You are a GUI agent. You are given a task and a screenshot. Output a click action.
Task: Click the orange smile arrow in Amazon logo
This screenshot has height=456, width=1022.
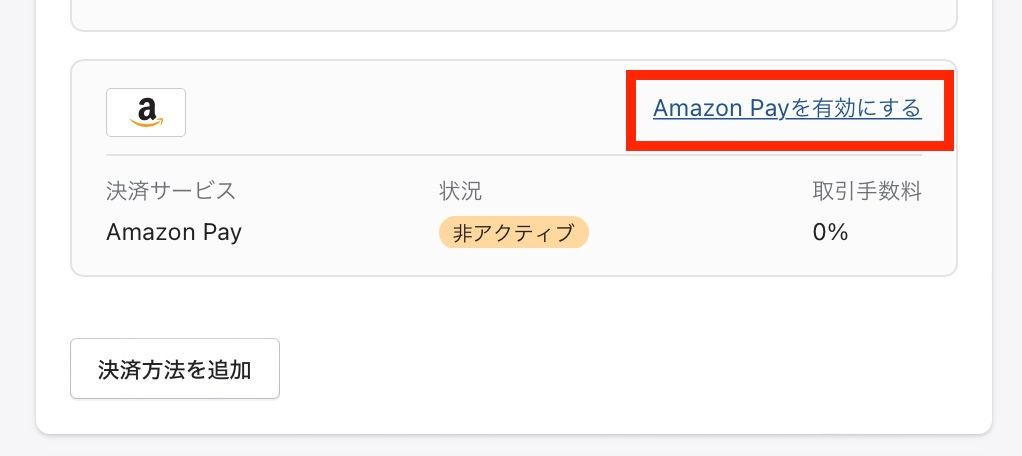146,122
